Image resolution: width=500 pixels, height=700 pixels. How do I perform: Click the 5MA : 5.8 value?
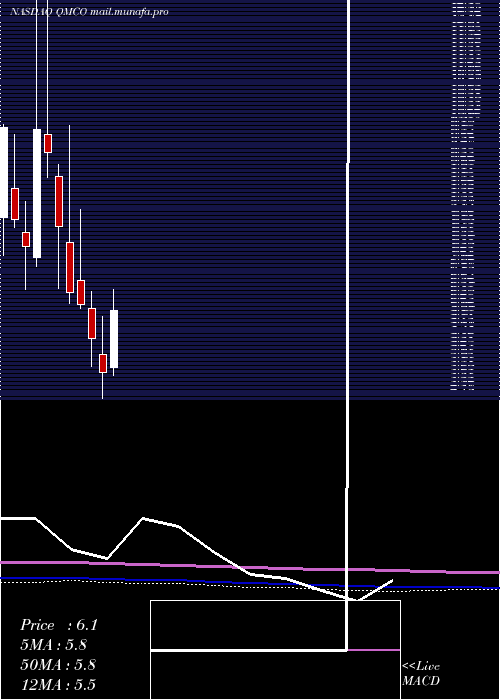(54, 645)
